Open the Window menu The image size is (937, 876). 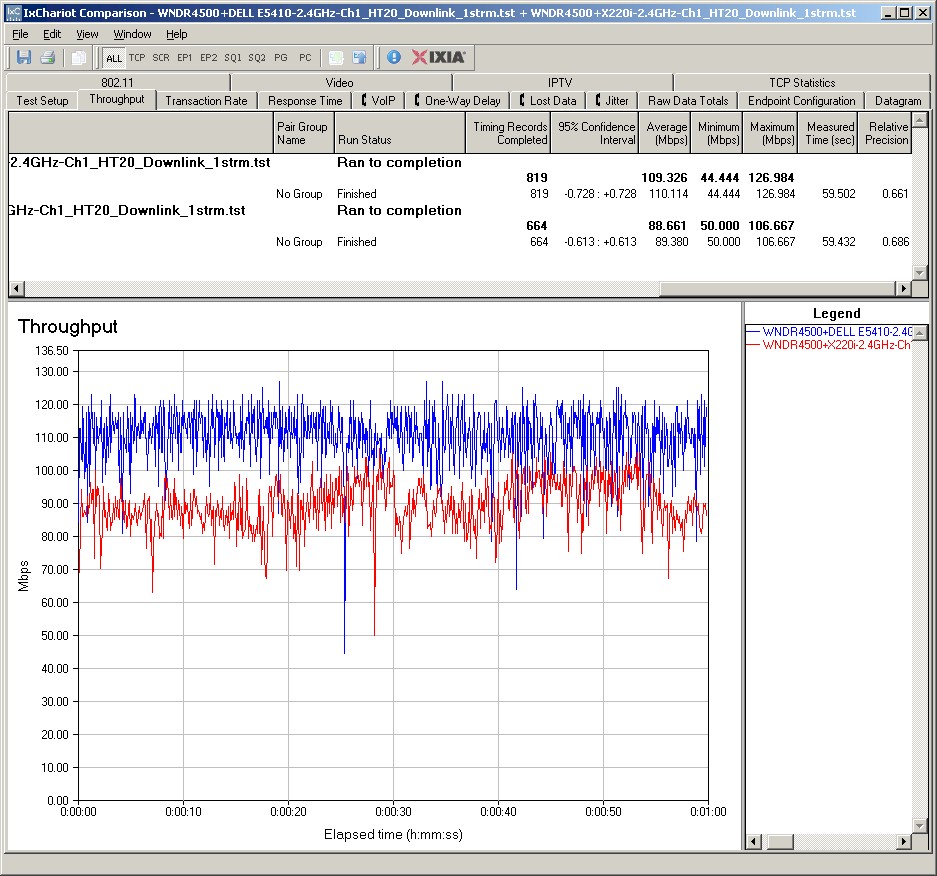pos(132,34)
